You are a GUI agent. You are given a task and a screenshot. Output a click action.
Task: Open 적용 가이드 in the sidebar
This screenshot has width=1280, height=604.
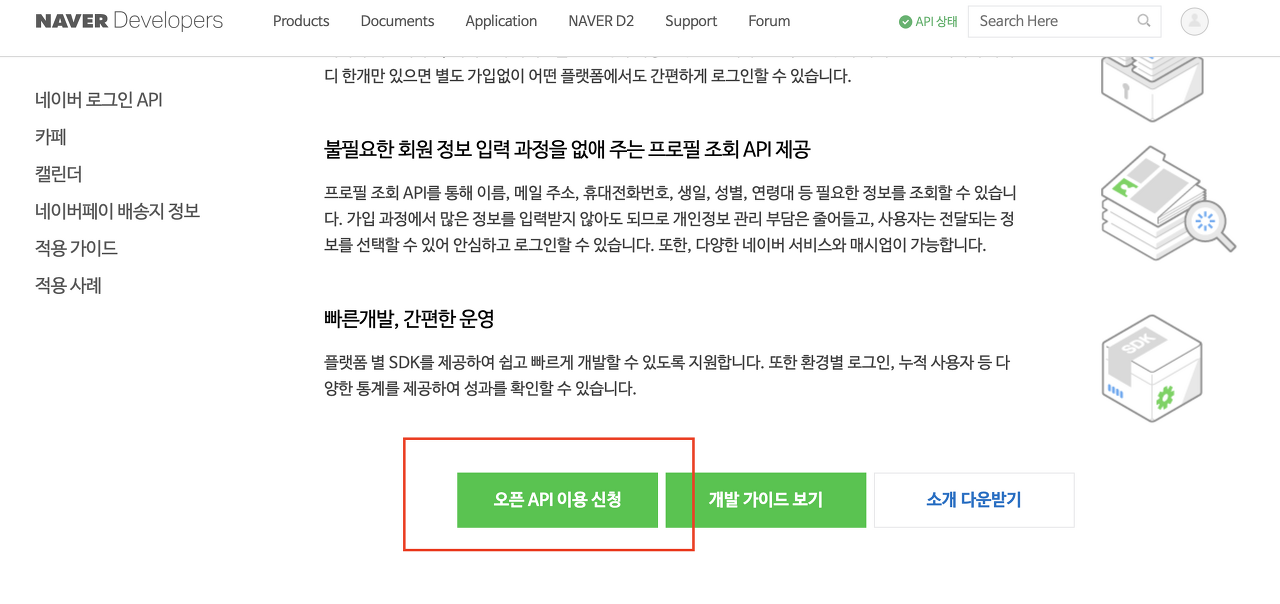click(x=76, y=248)
